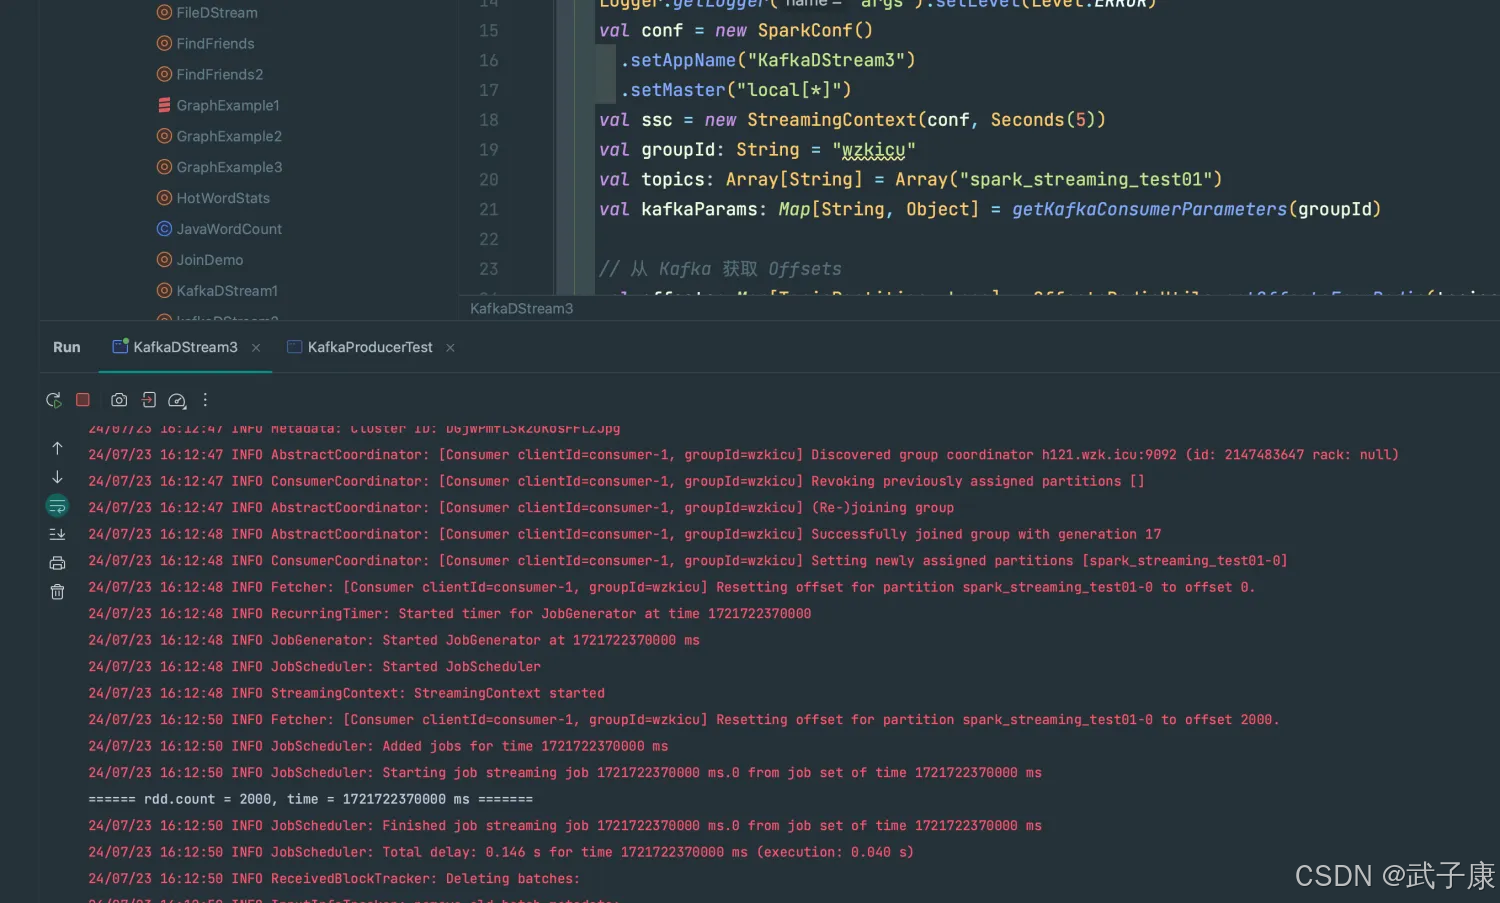The height and width of the screenshot is (903, 1500).
Task: Click the JavaWordCount blue class icon
Action: coord(164,229)
